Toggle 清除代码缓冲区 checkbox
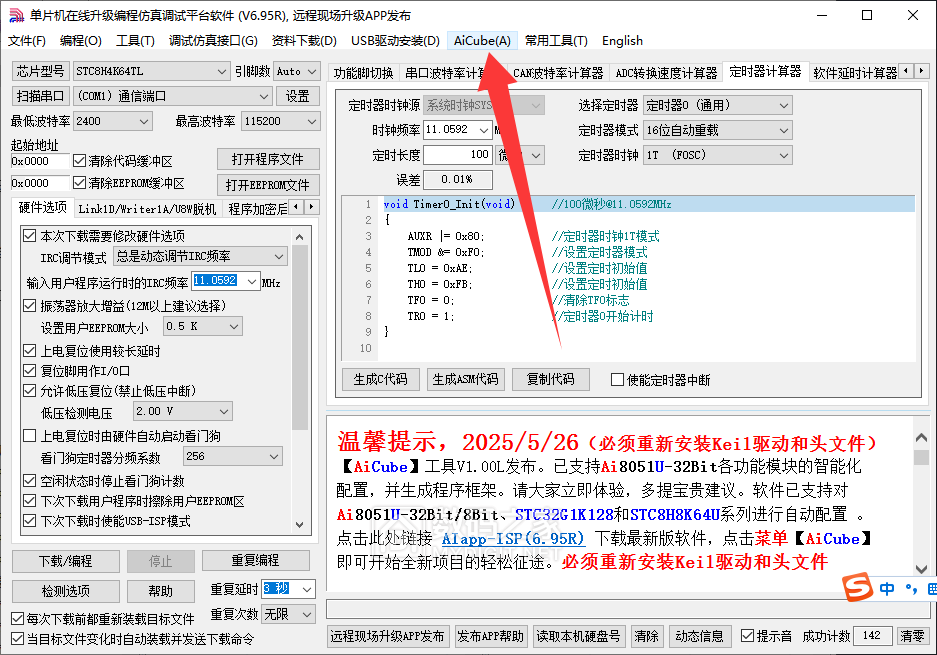 click(80, 161)
